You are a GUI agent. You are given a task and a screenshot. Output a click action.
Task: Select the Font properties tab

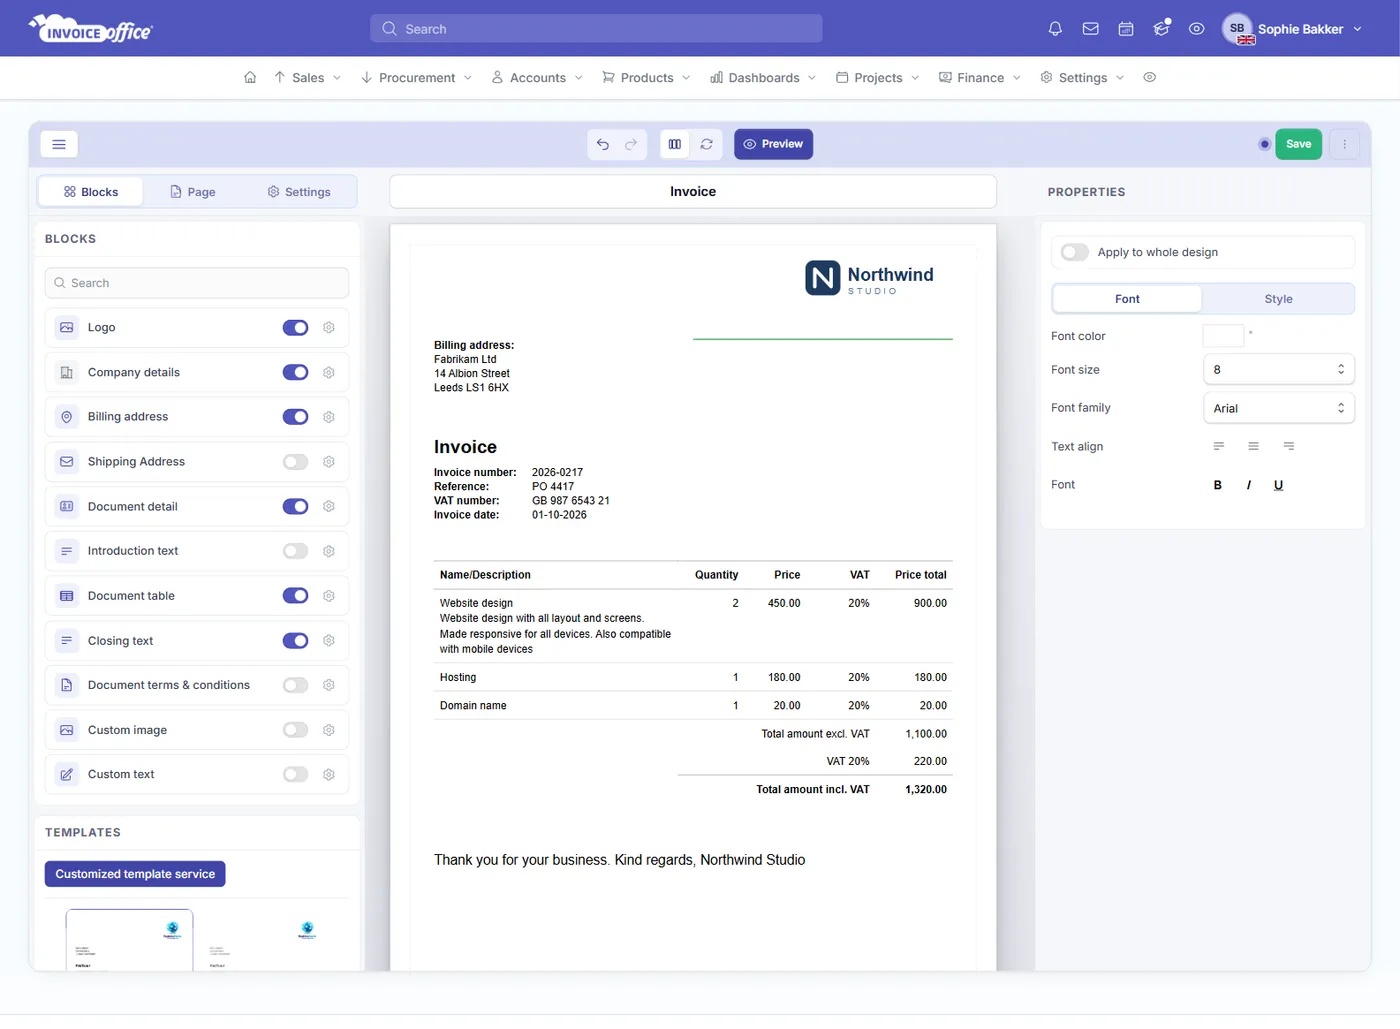[1127, 299]
